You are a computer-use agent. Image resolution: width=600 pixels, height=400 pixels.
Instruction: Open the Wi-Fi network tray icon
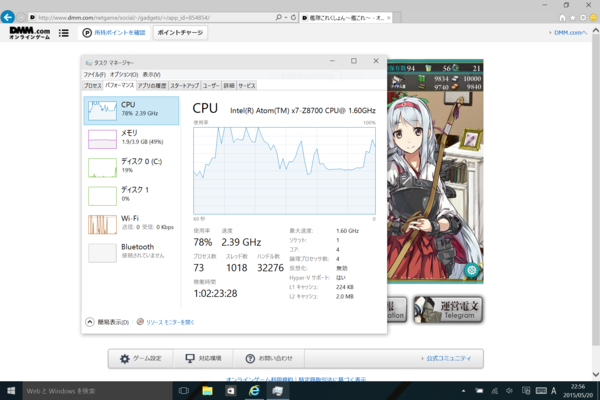coord(495,391)
